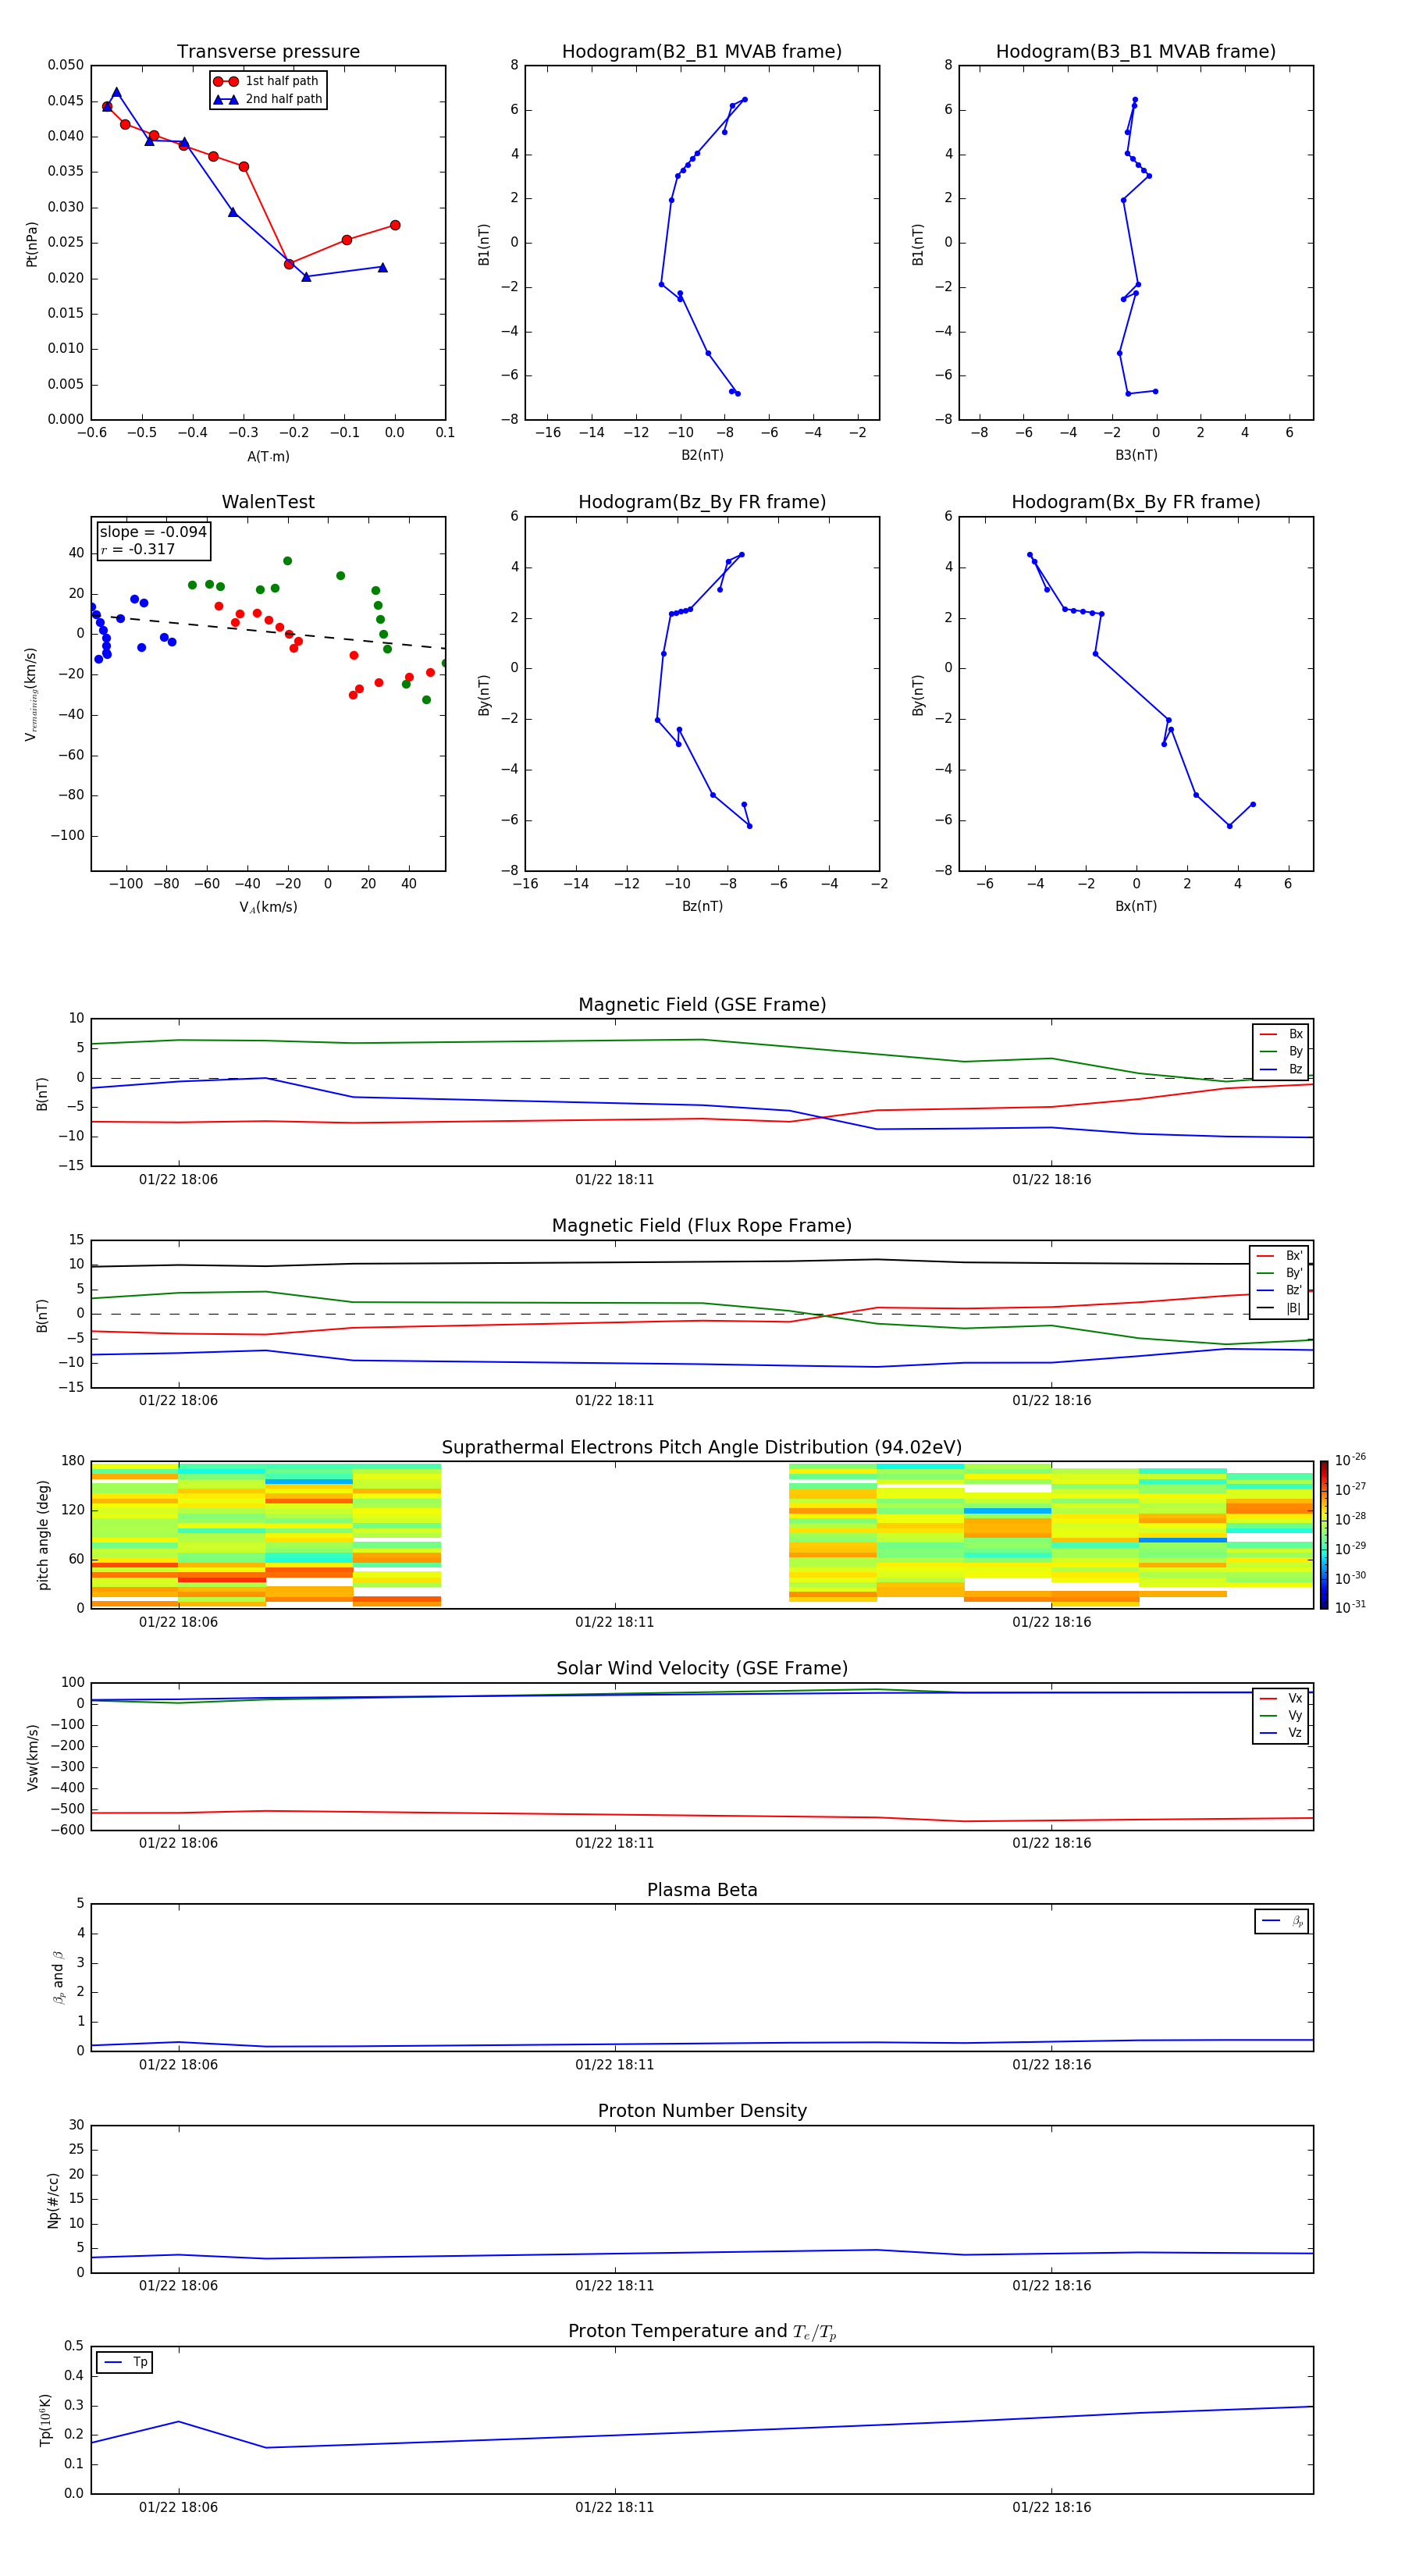Click the 'slope = -0.094' annotation
The image size is (1405, 2576).
pyautogui.click(x=153, y=532)
